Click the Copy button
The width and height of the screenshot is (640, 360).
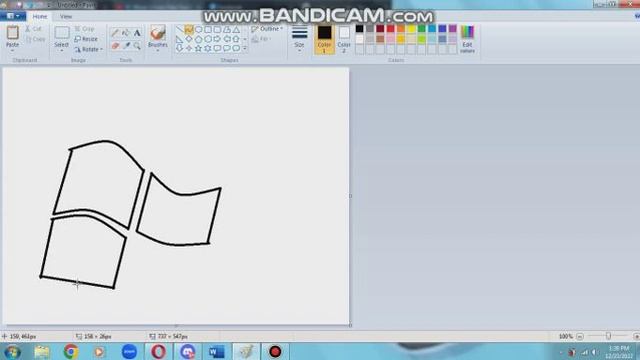35,39
